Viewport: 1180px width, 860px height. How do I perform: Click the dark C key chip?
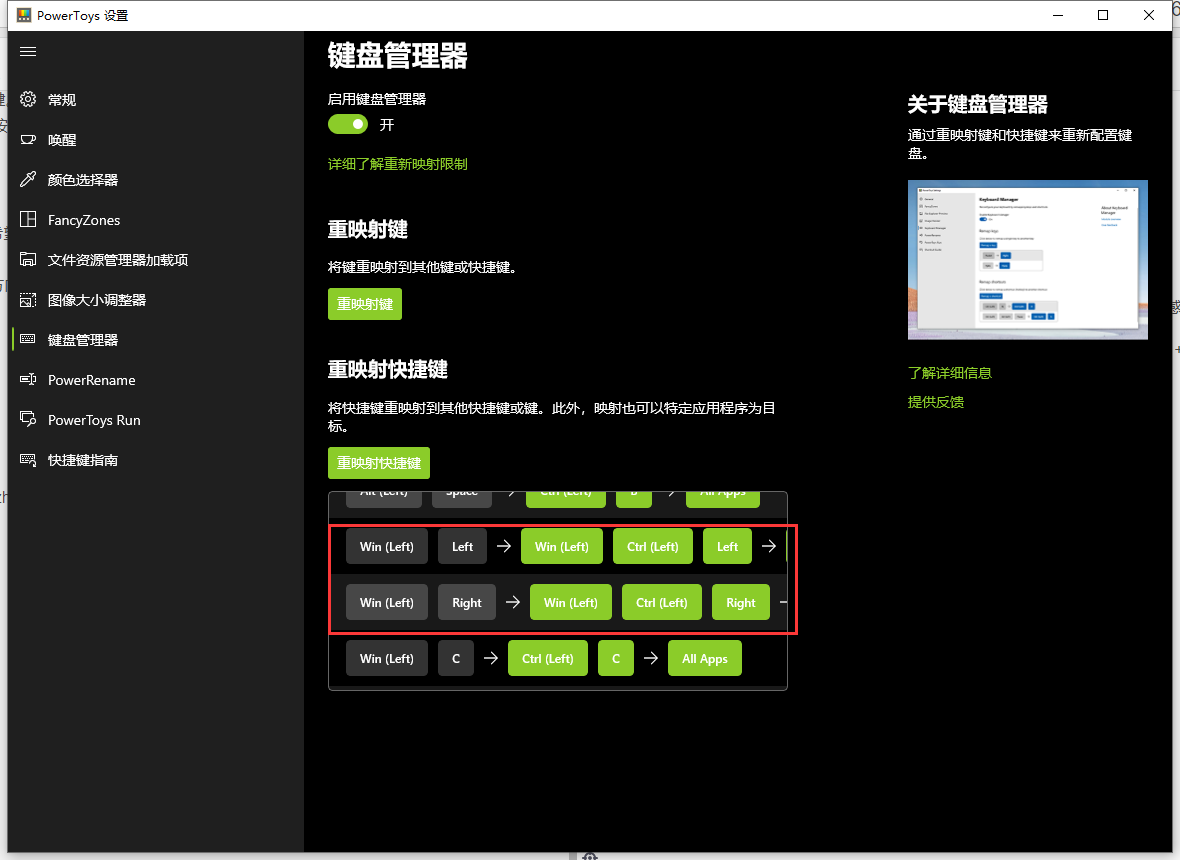pyautogui.click(x=455, y=658)
